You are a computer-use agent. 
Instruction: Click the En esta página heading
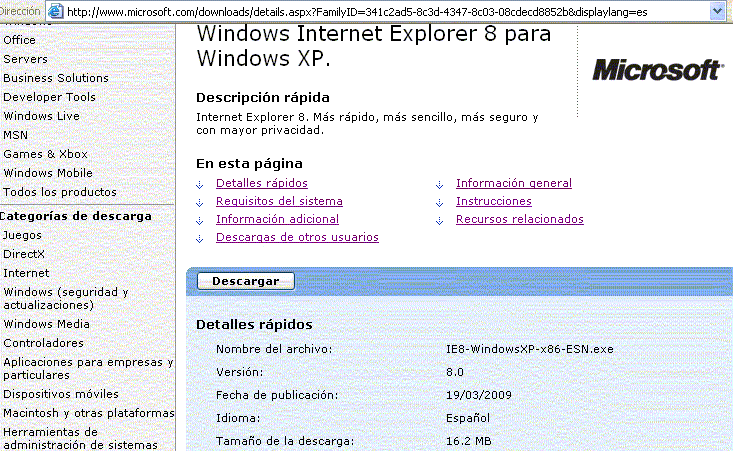(249, 164)
